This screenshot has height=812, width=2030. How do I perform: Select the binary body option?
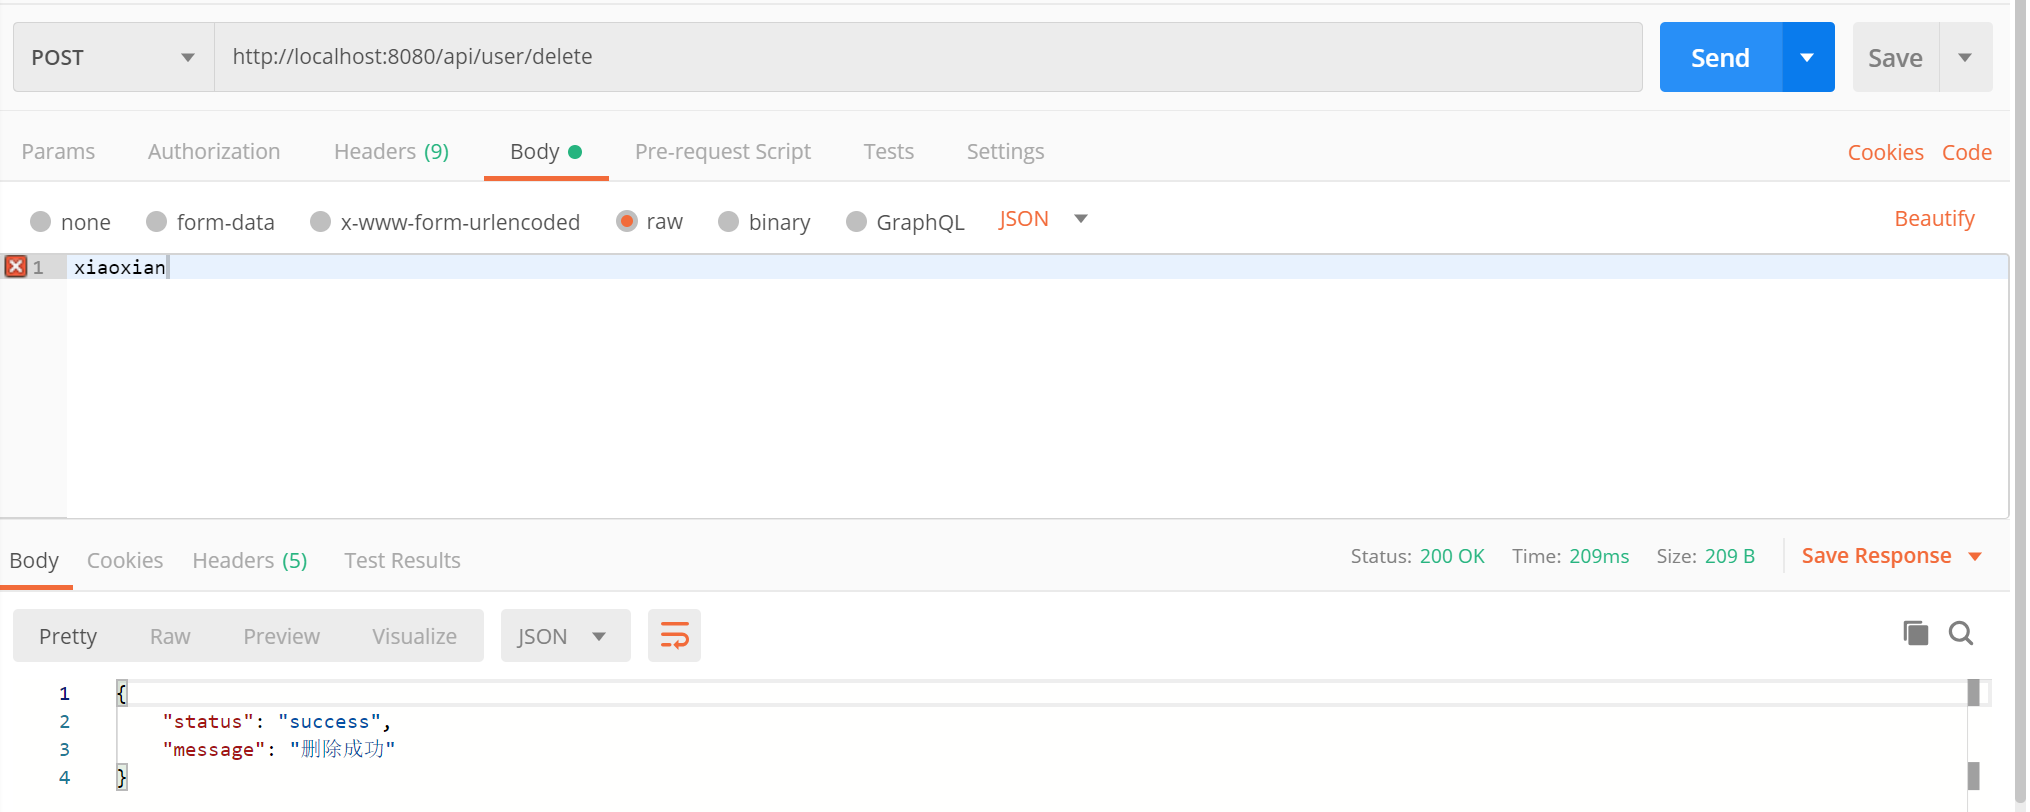click(728, 221)
